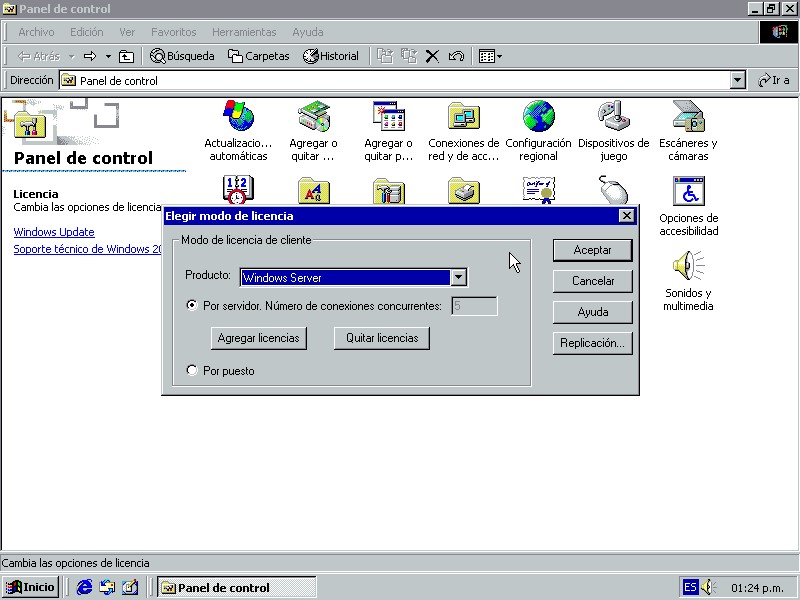Click the forward arrow toolbar button
Viewport: 800px width, 600px height.
pyautogui.click(x=90, y=56)
